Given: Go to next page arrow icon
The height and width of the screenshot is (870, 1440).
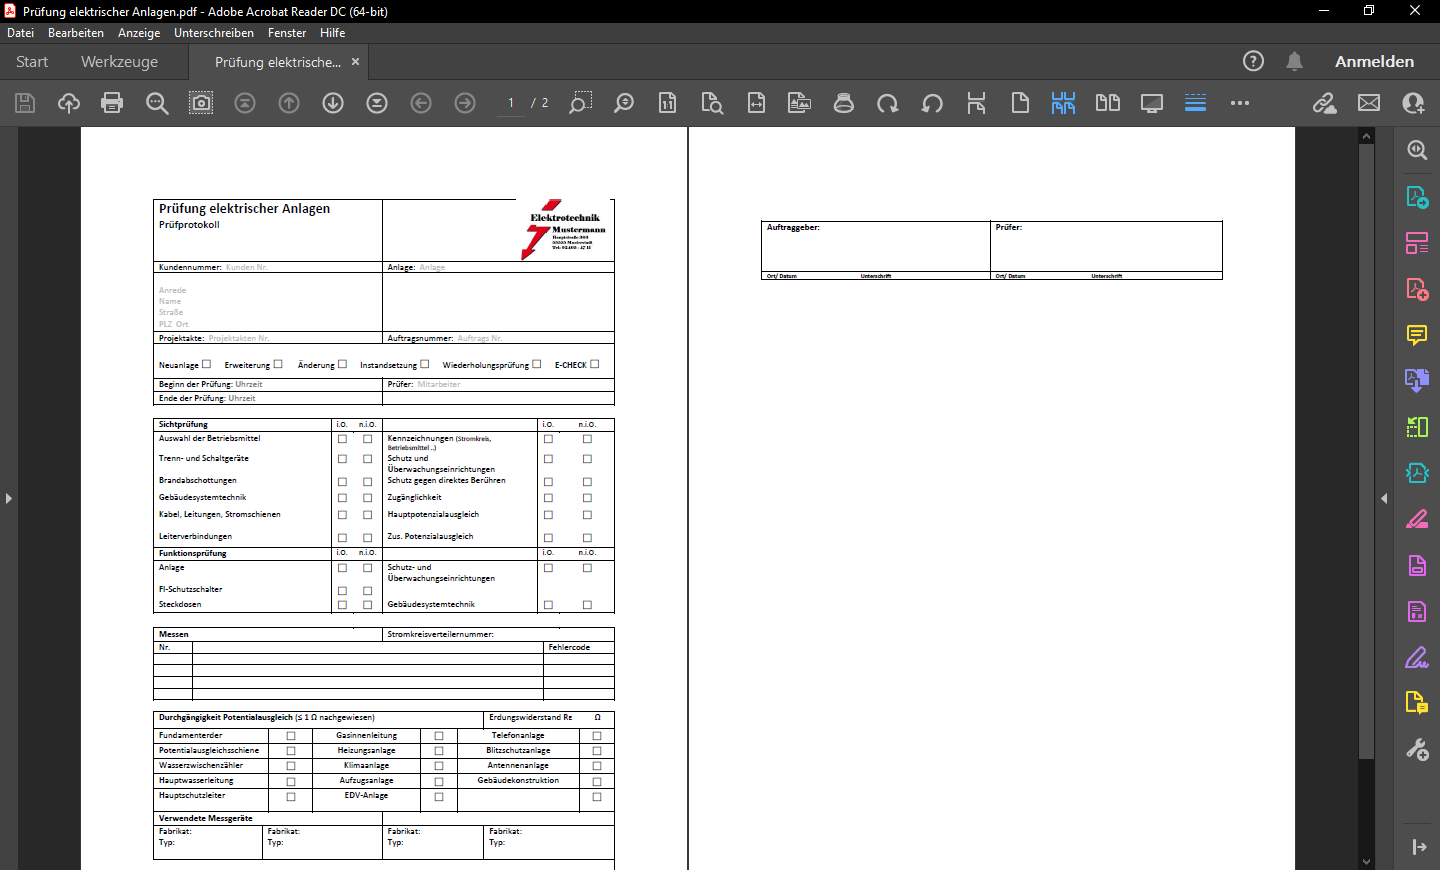Looking at the screenshot, I should [x=333, y=103].
